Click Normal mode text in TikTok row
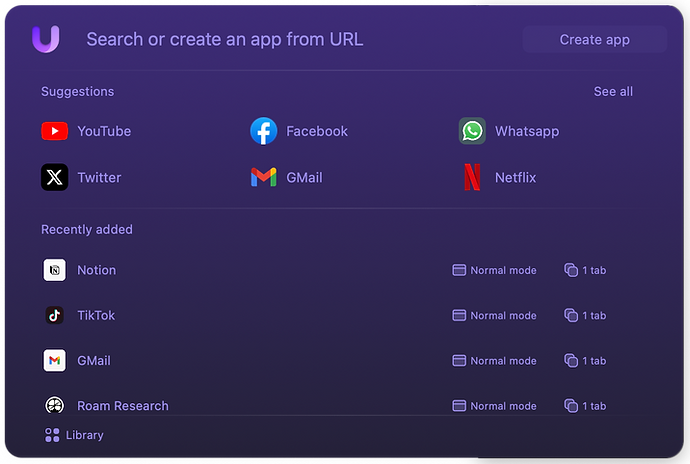 coord(503,316)
